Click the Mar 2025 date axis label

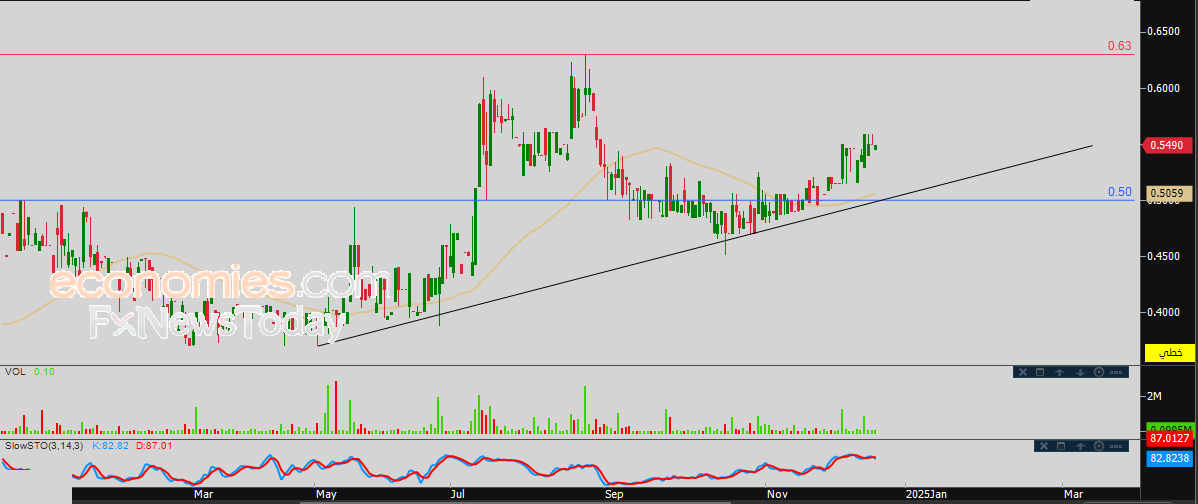tap(1074, 495)
